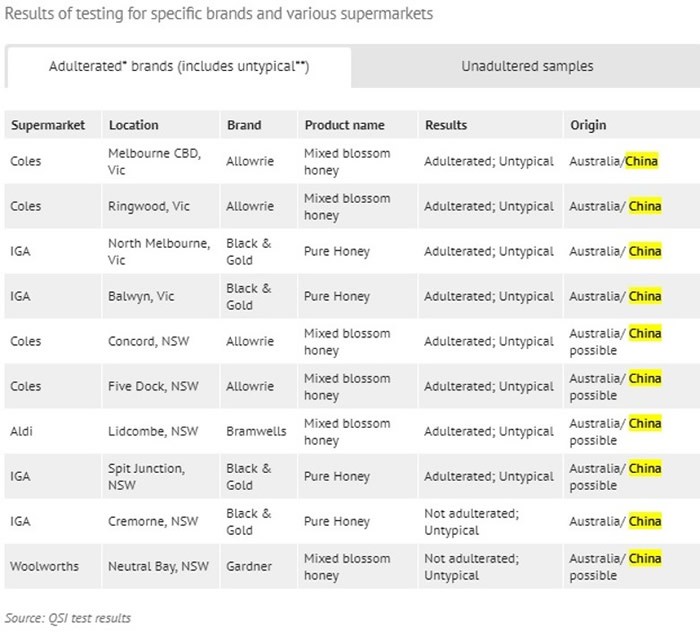Click the Neutral Bay, NSW cell

tap(159, 566)
